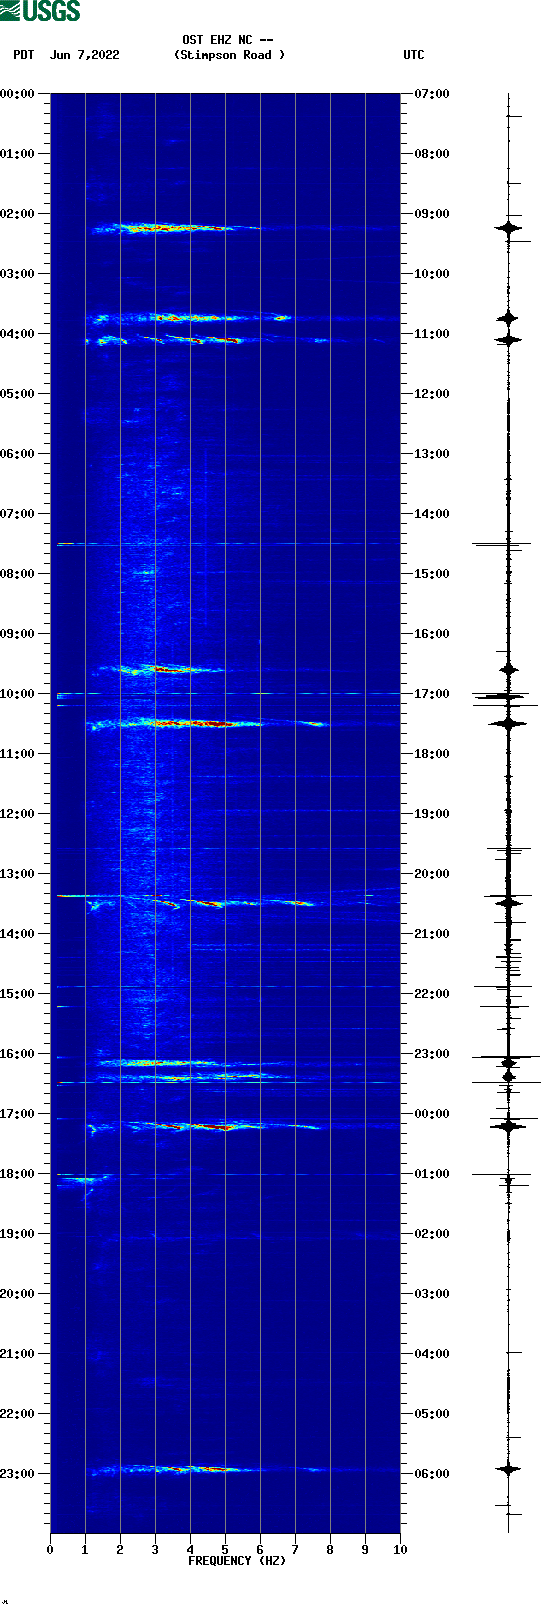Click the 13:00 PDT time label
The height and width of the screenshot is (1613, 552).
[x=18, y=874]
